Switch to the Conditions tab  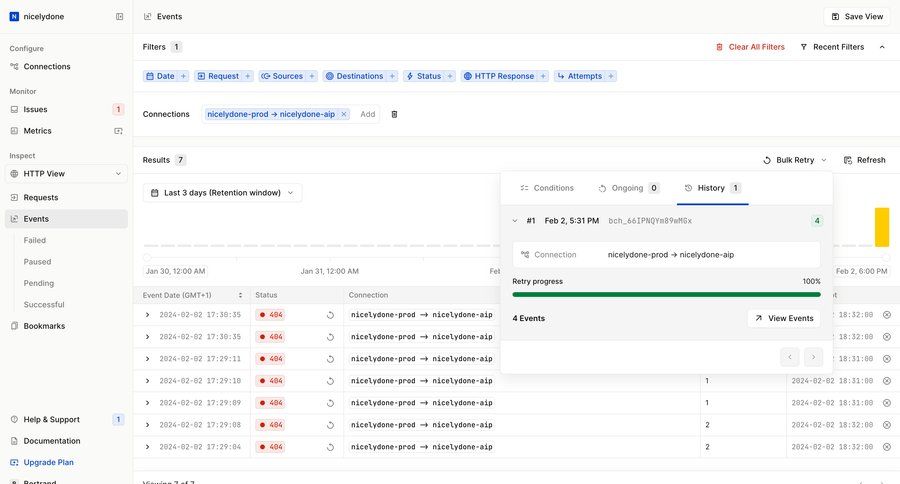click(546, 188)
